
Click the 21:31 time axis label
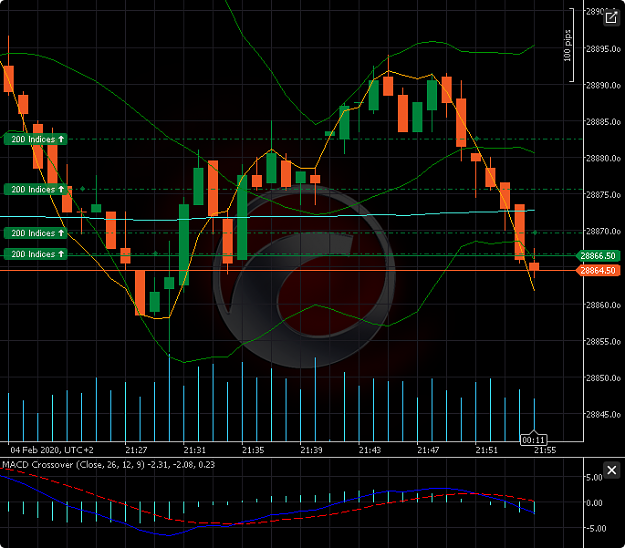click(x=195, y=450)
